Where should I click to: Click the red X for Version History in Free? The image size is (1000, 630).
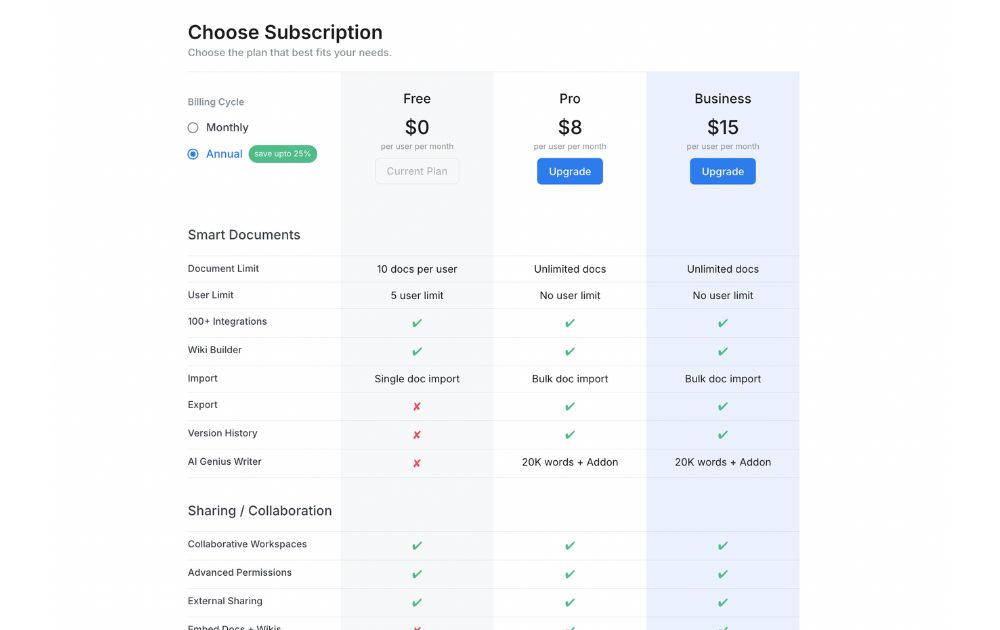(x=416, y=435)
